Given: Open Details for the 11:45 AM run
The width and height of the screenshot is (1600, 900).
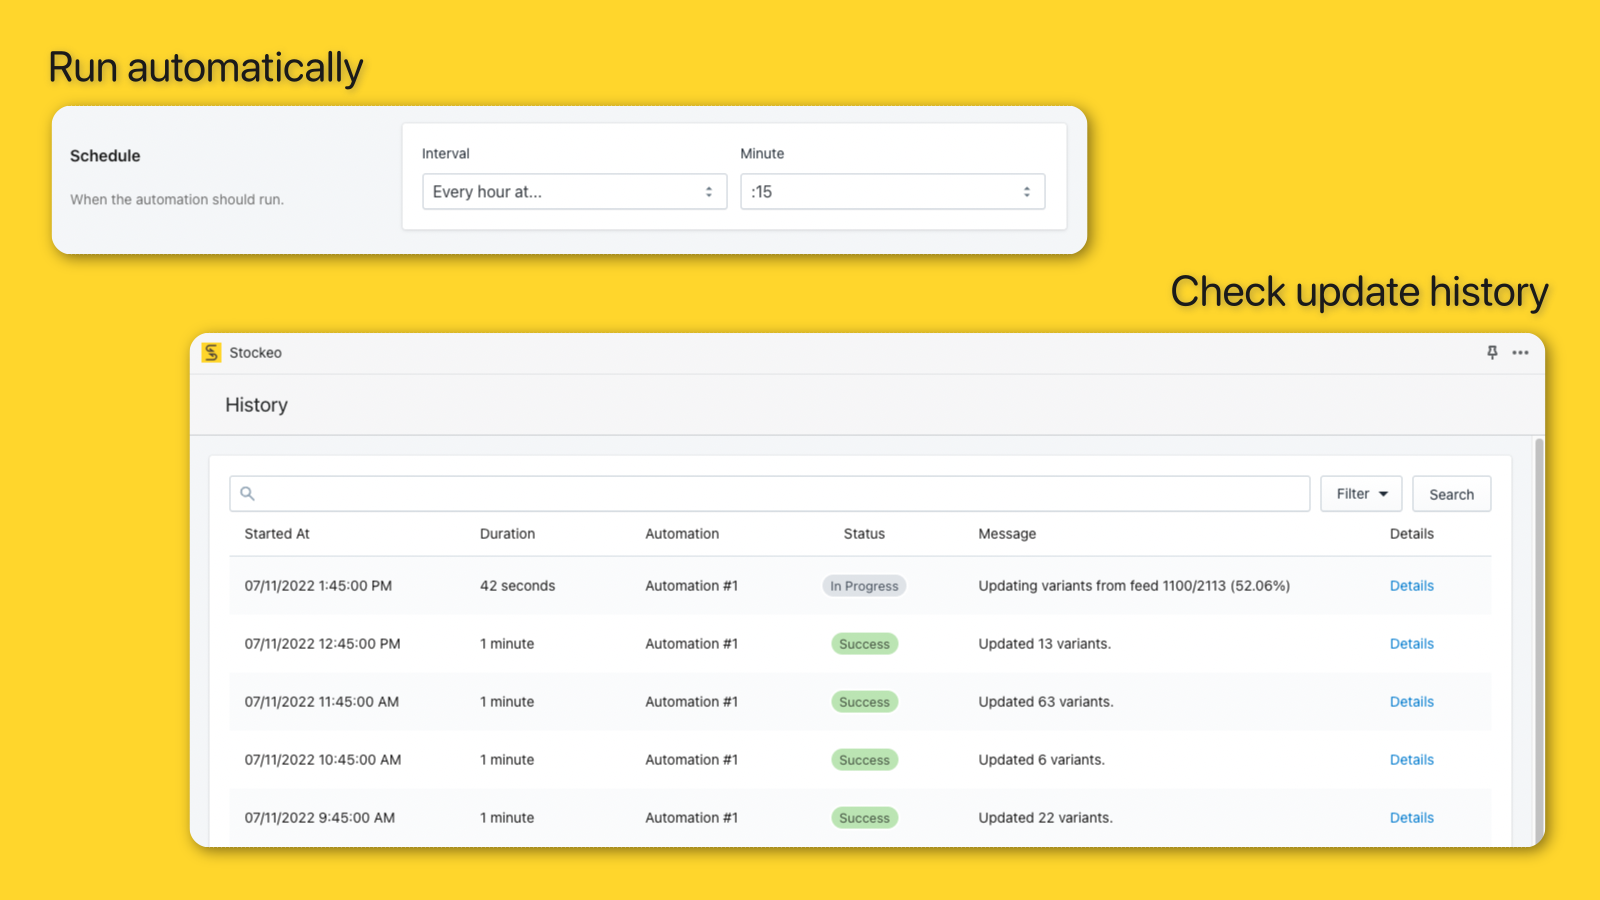Looking at the screenshot, I should [x=1411, y=701].
